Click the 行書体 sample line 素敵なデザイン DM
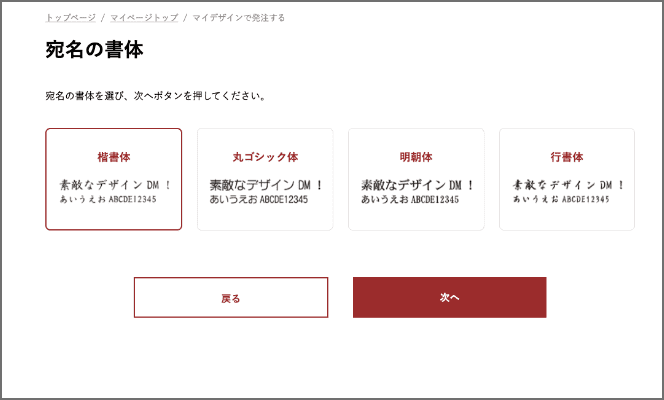Screen dimensions: 664x400 568,185
